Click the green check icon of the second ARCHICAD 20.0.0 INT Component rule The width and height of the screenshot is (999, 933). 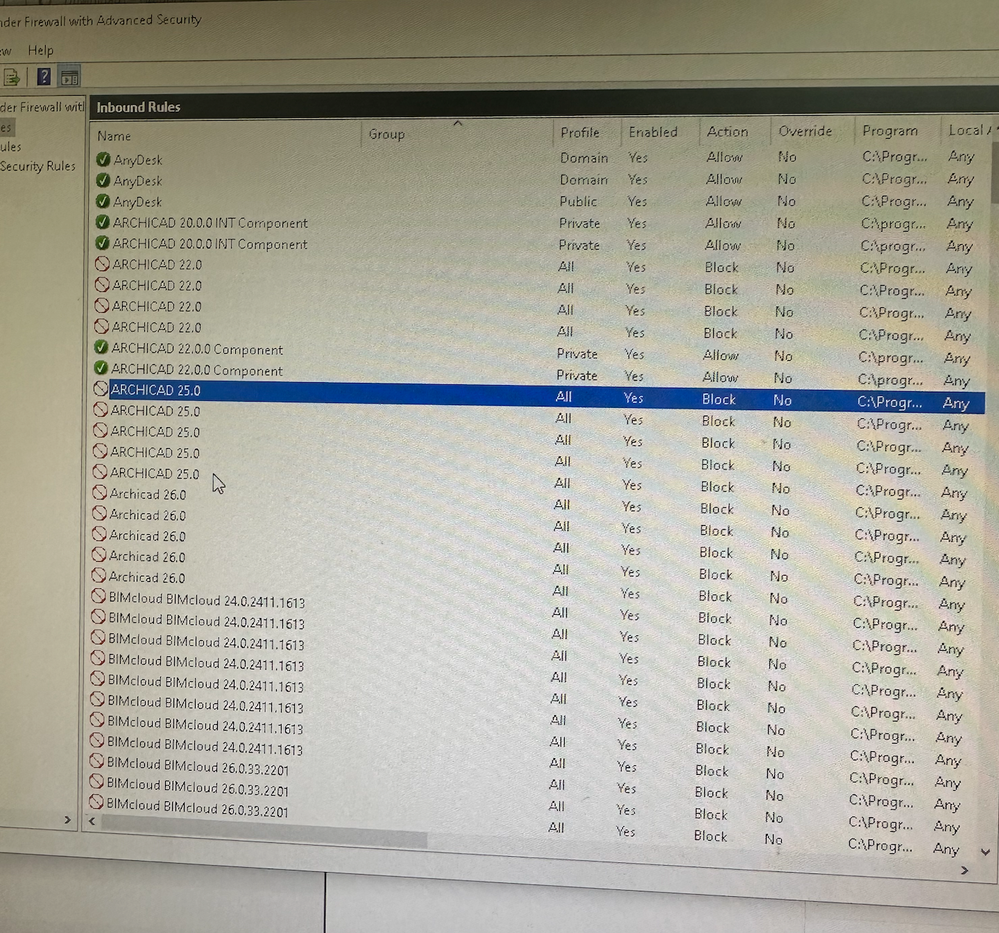[101, 243]
